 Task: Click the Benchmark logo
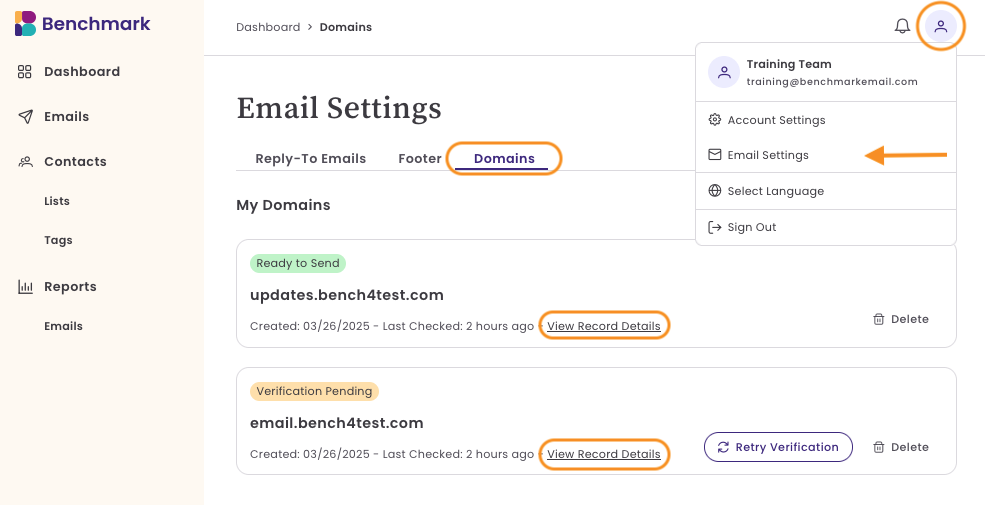coord(82,24)
